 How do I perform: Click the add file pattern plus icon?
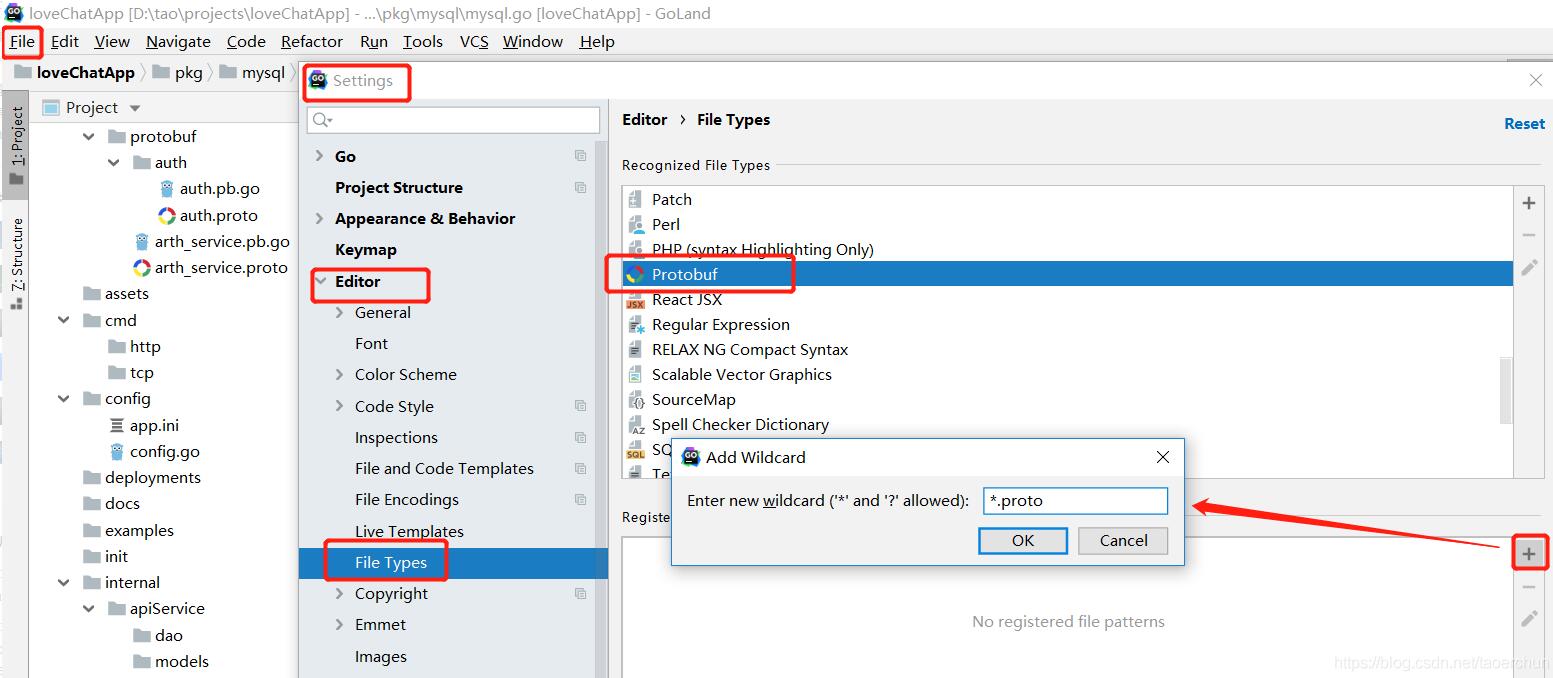[x=1529, y=553]
